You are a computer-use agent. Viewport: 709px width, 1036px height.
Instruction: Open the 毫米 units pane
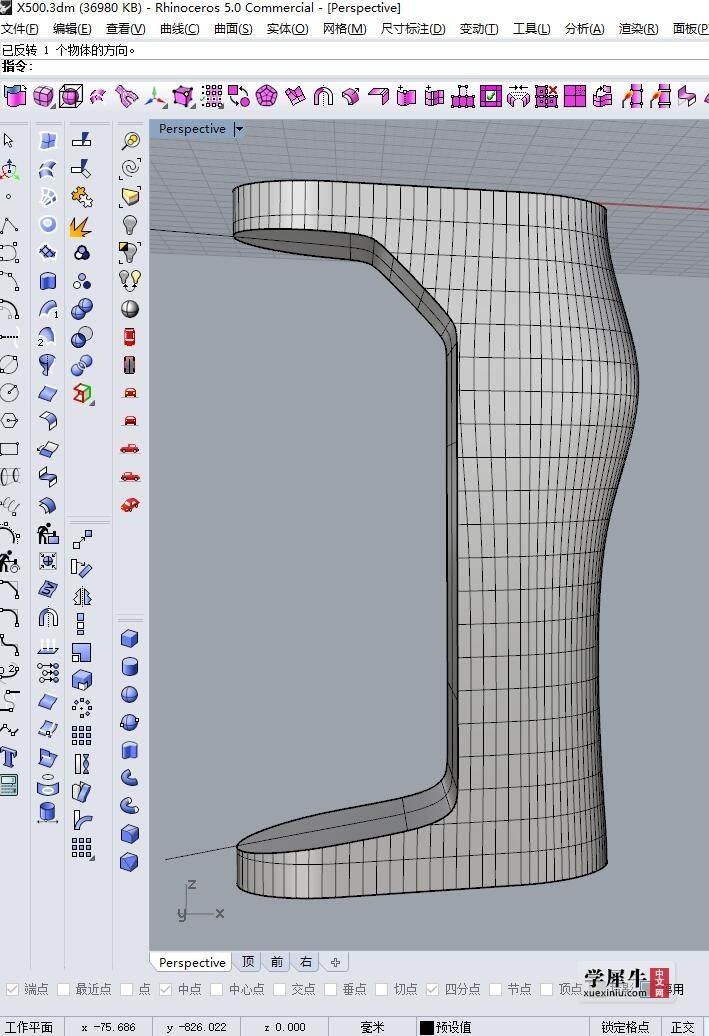[x=372, y=1027]
